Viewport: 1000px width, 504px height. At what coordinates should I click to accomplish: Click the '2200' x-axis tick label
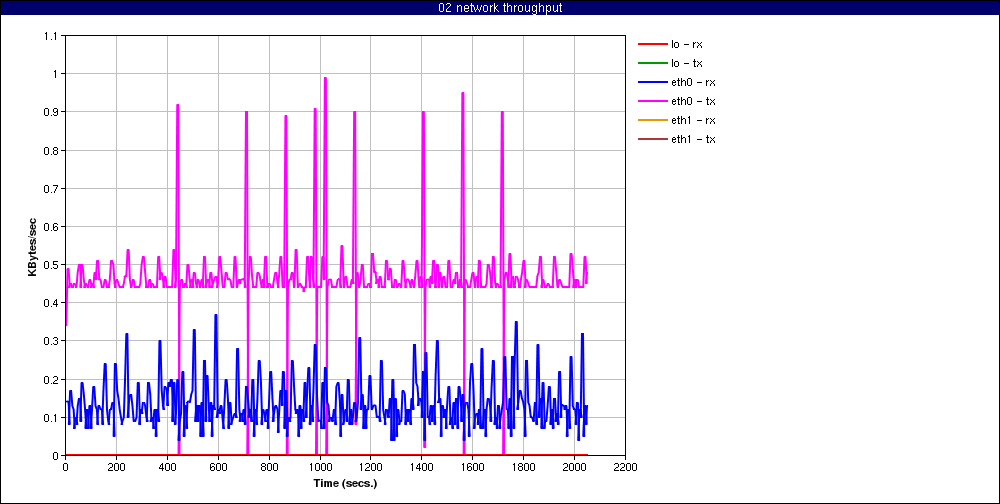626,466
